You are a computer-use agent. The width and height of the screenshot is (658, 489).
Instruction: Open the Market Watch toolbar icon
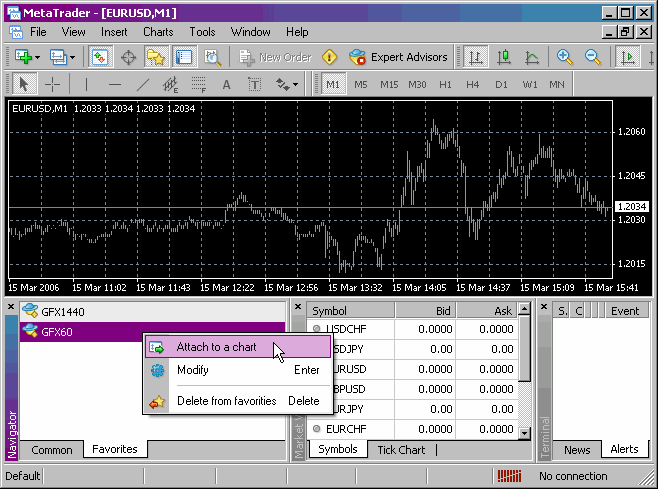[x=100, y=57]
